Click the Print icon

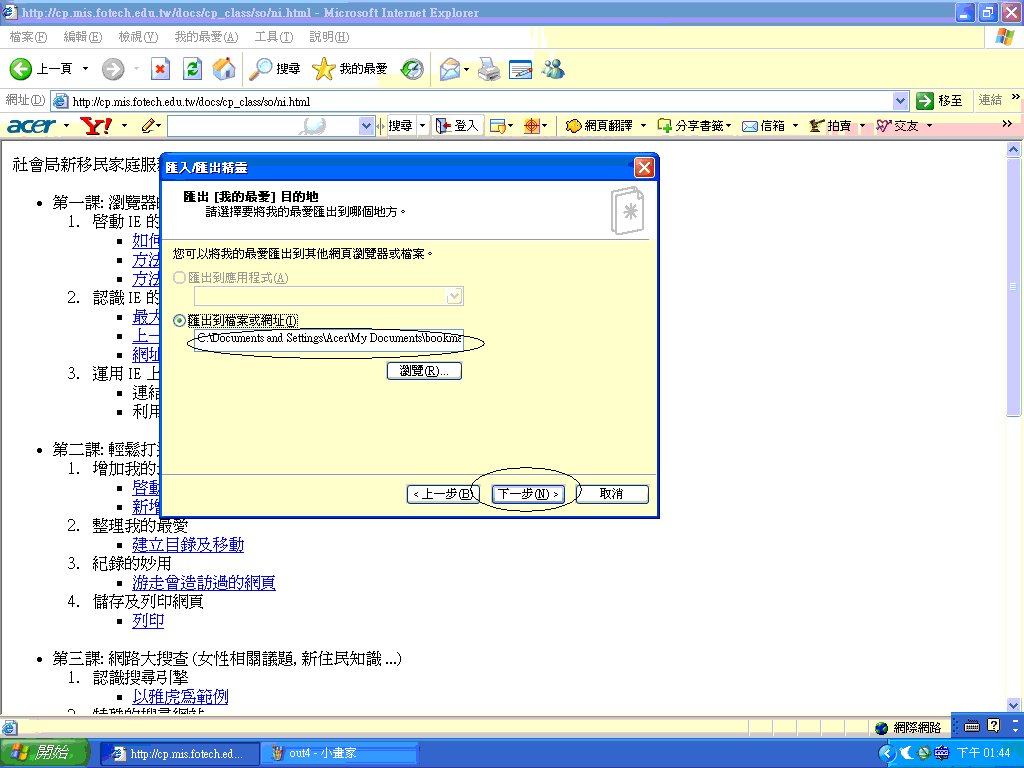pyautogui.click(x=488, y=69)
